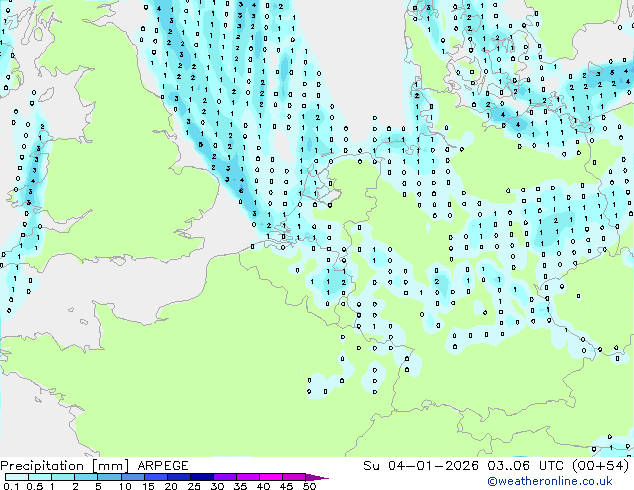Pick the legend color between 20 and 25
Viewport: 634px width, 490px height.
point(179,477)
